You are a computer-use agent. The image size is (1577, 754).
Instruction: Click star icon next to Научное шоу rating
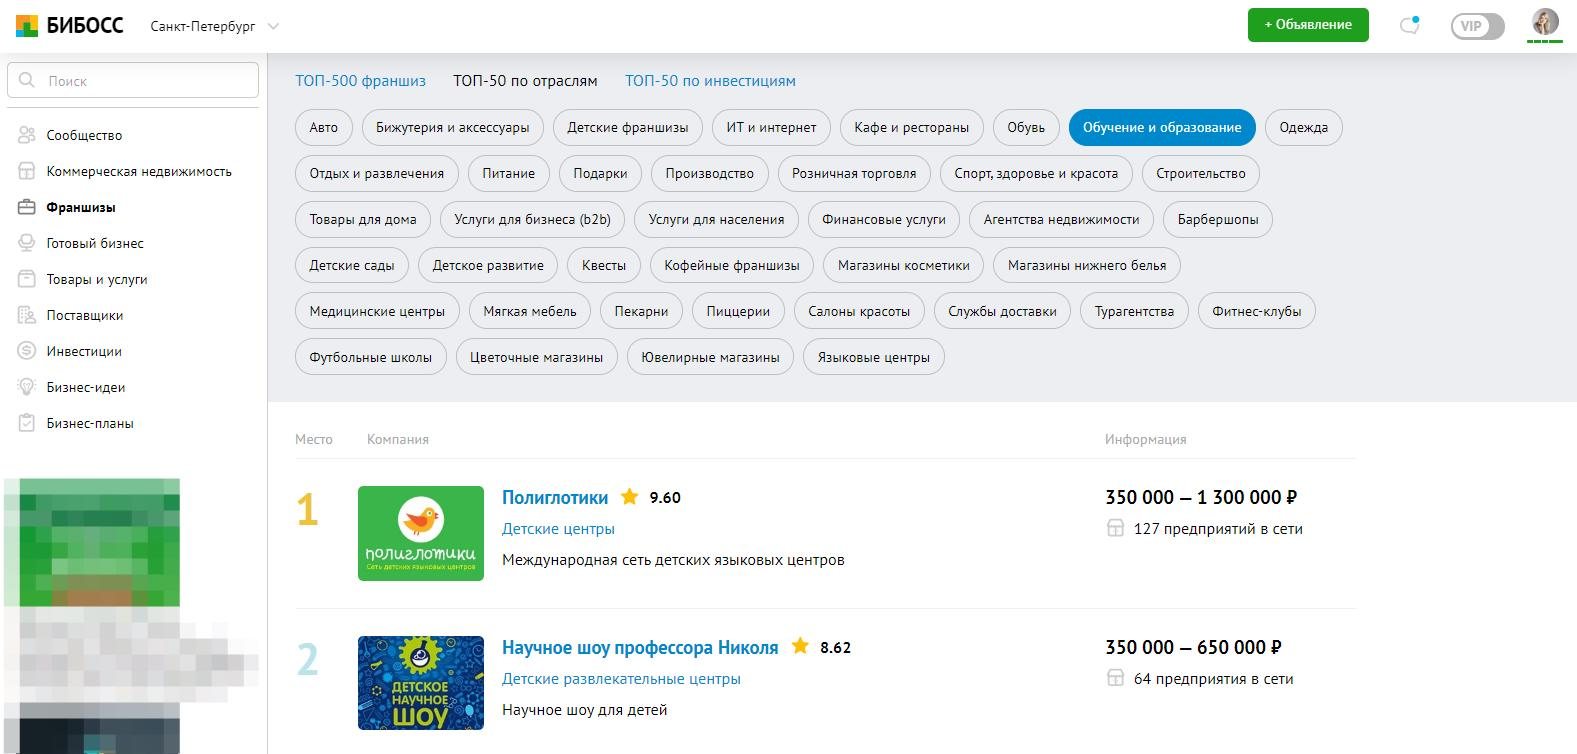(800, 646)
